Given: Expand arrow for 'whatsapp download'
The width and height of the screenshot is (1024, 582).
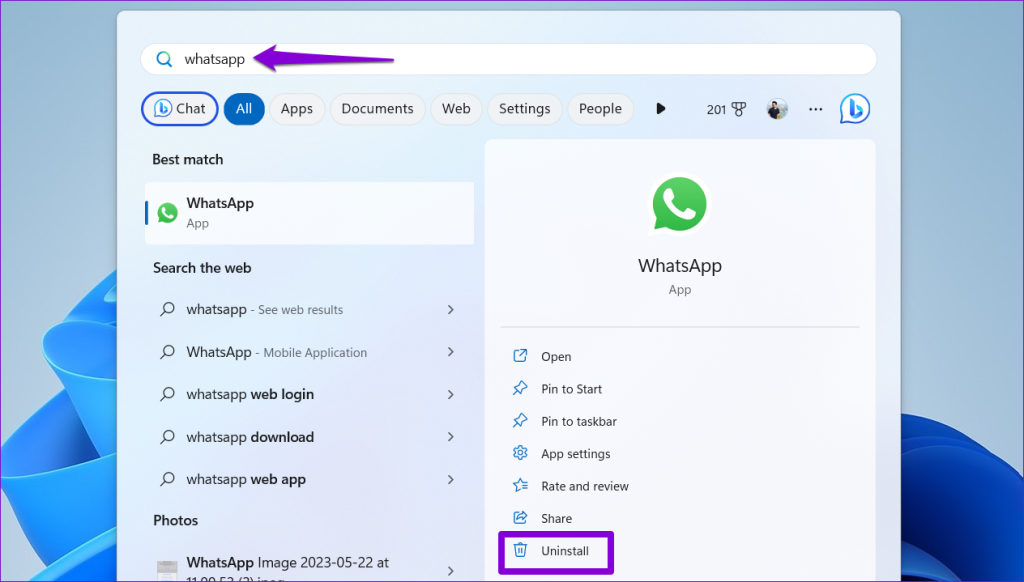Looking at the screenshot, I should 451,437.
